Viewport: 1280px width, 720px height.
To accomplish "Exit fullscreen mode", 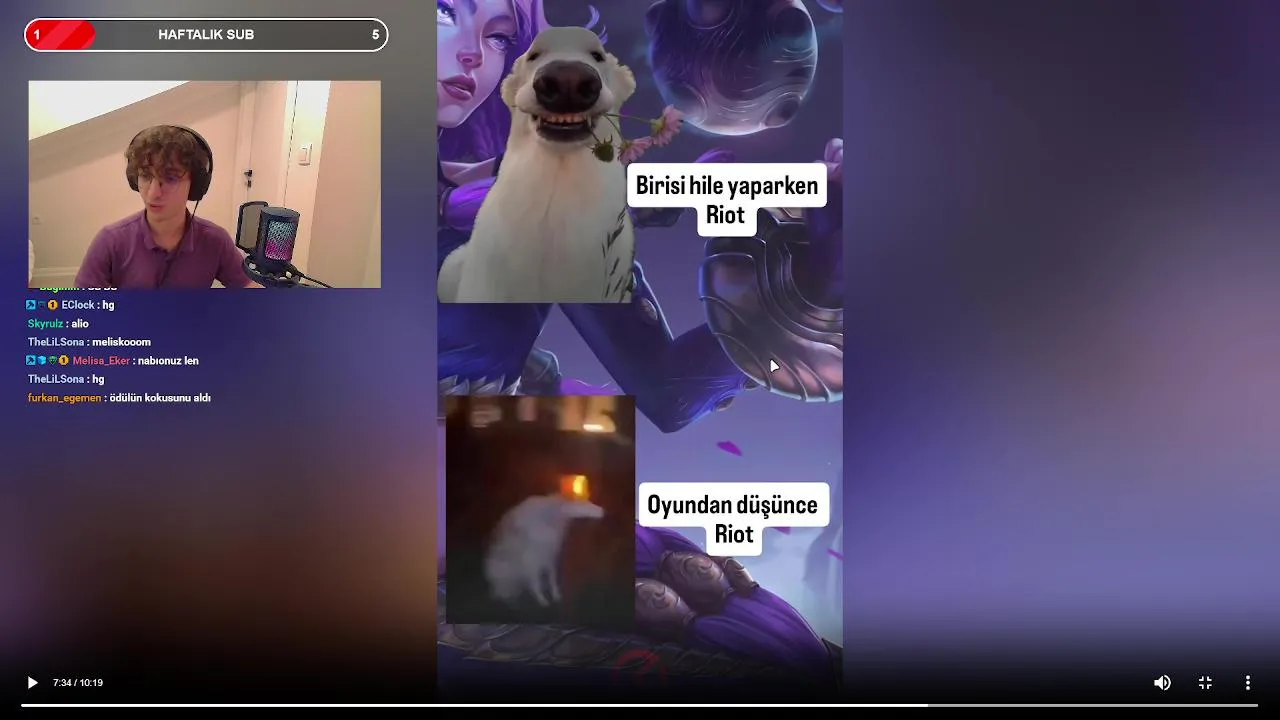I will click(x=1205, y=683).
